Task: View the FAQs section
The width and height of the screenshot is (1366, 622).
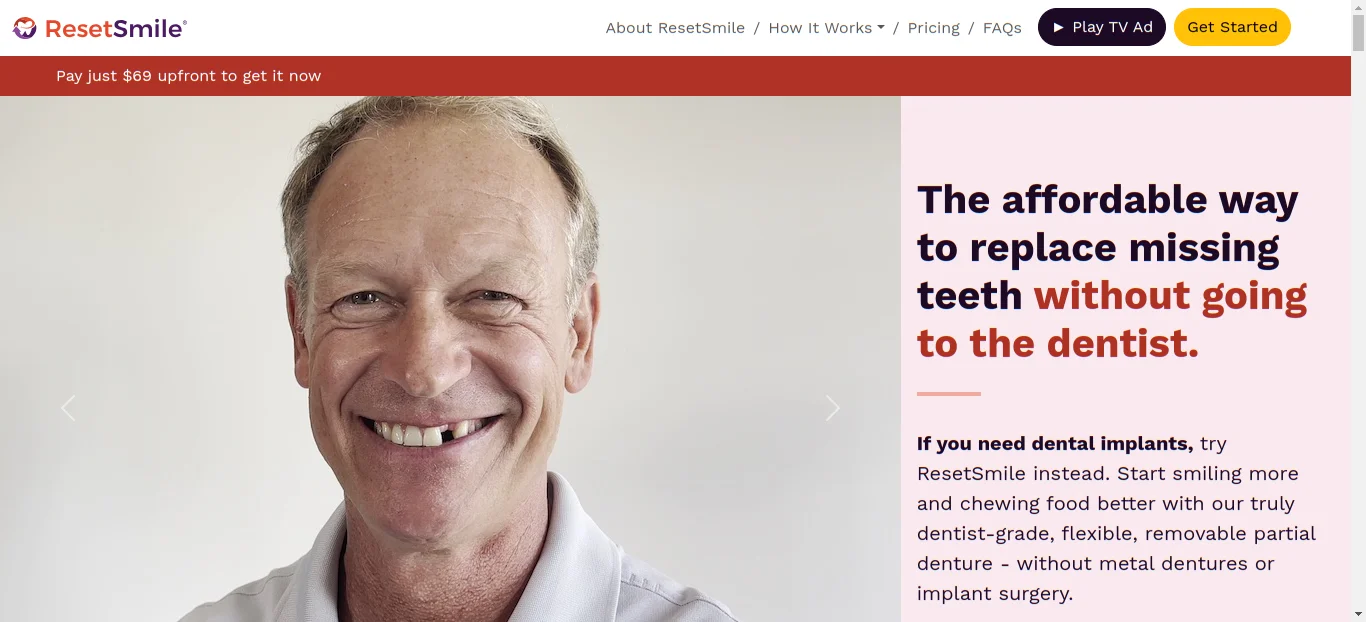Action: pos(1002,28)
